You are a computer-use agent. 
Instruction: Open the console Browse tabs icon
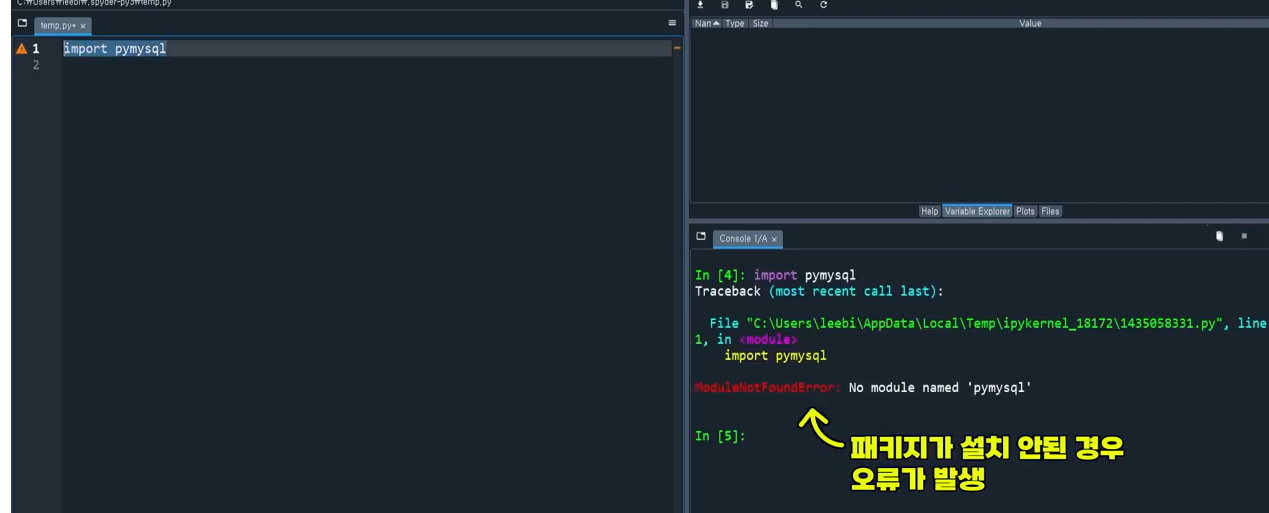[x=701, y=237]
